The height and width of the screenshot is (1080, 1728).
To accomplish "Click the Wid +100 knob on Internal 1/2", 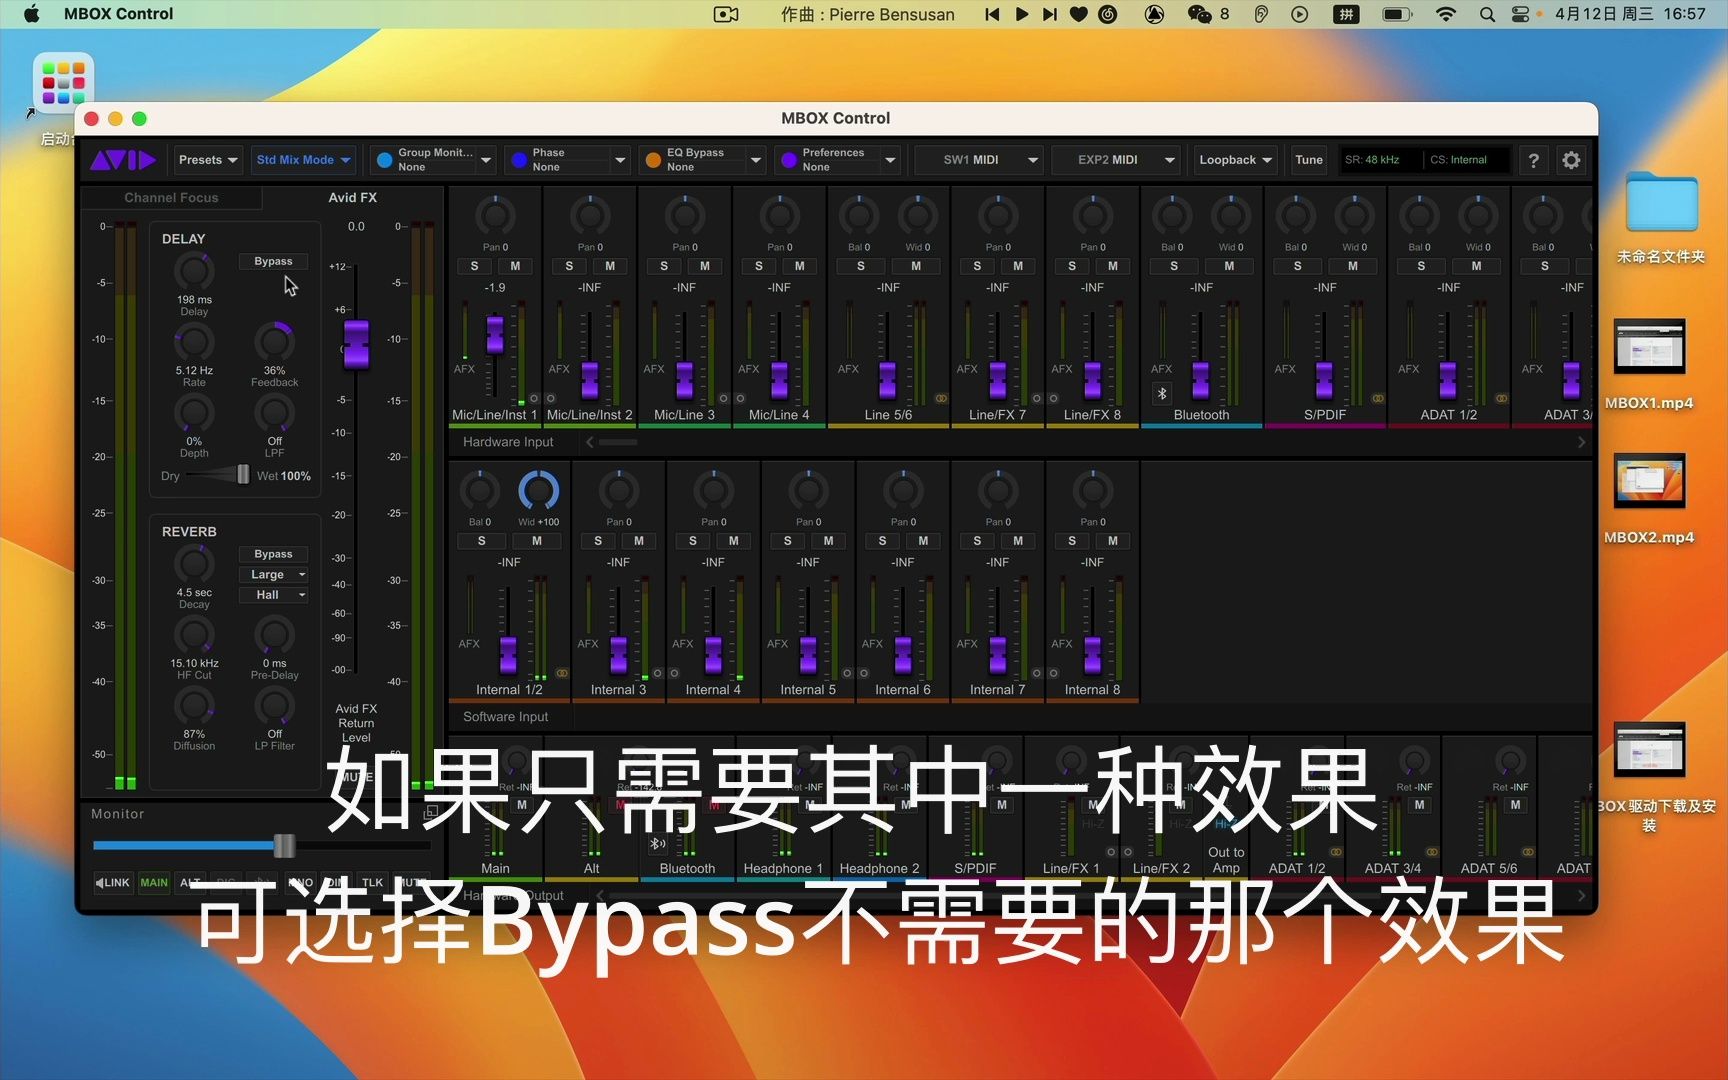I will click(538, 491).
